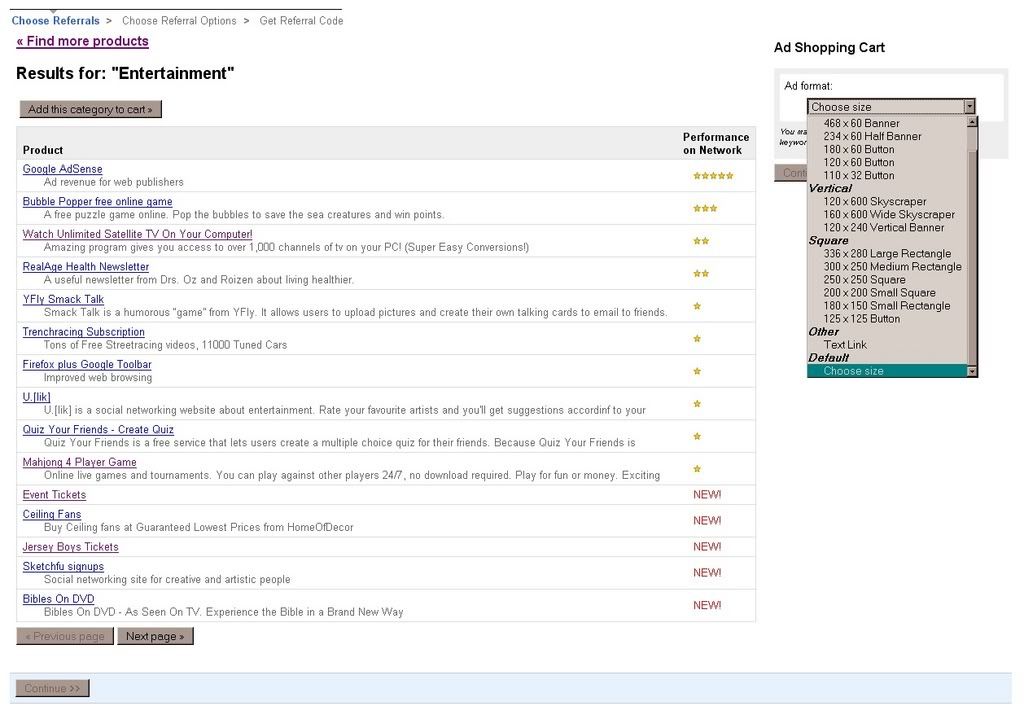Click NEW! label for Jersey Boys Tickets
This screenshot has height=715, width=1024.
[x=707, y=547]
